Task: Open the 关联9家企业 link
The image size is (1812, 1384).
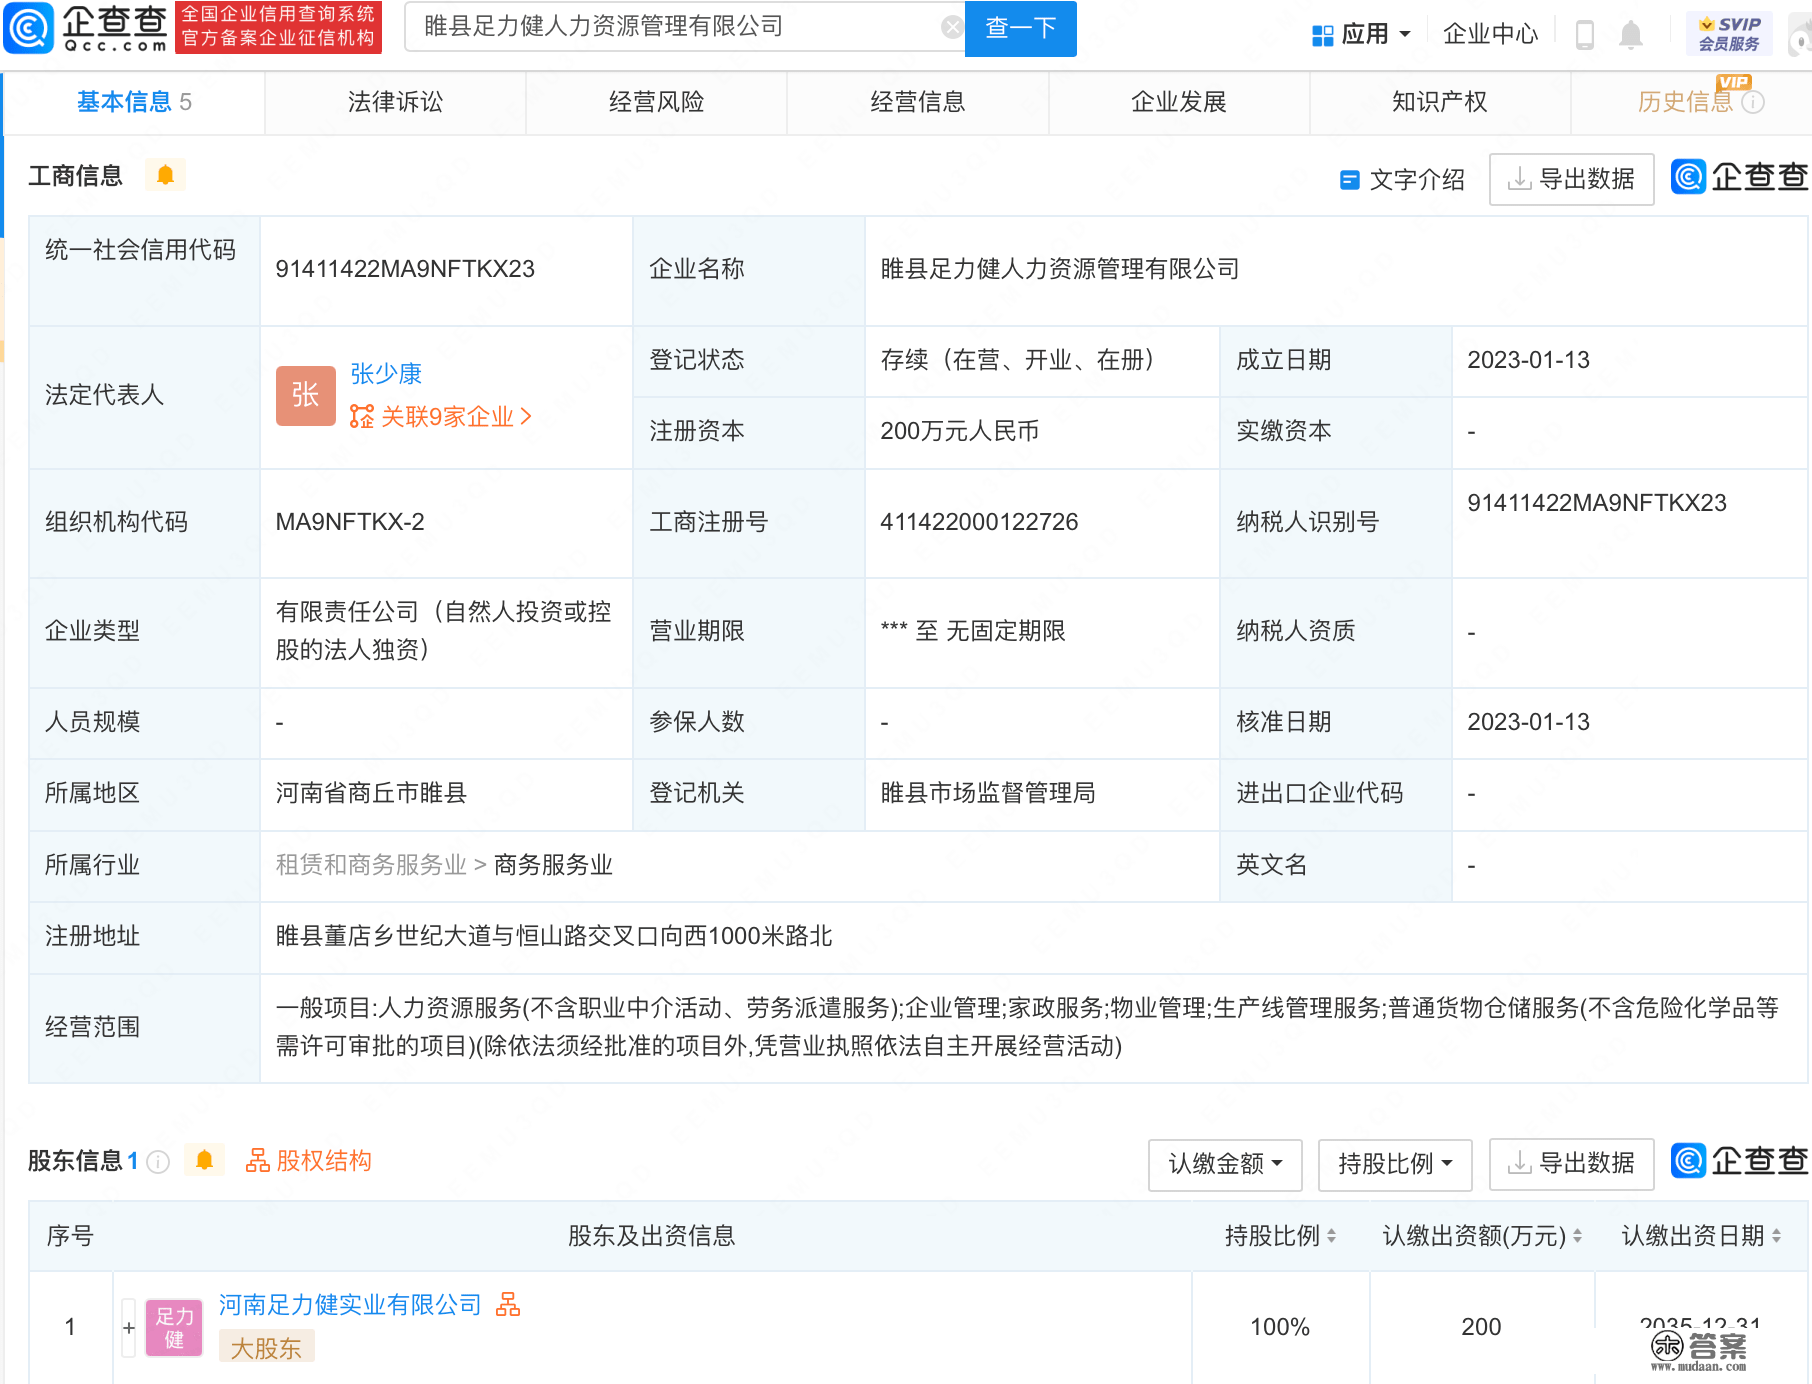Action: point(441,417)
